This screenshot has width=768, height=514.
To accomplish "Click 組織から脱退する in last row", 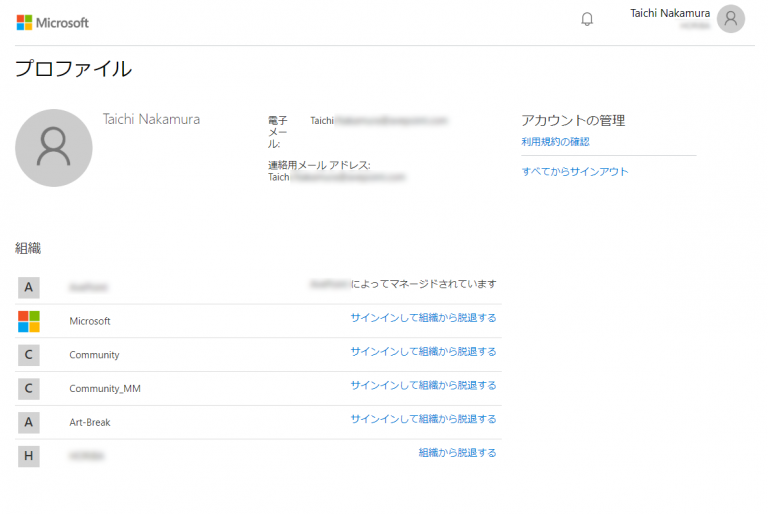I will (x=457, y=453).
